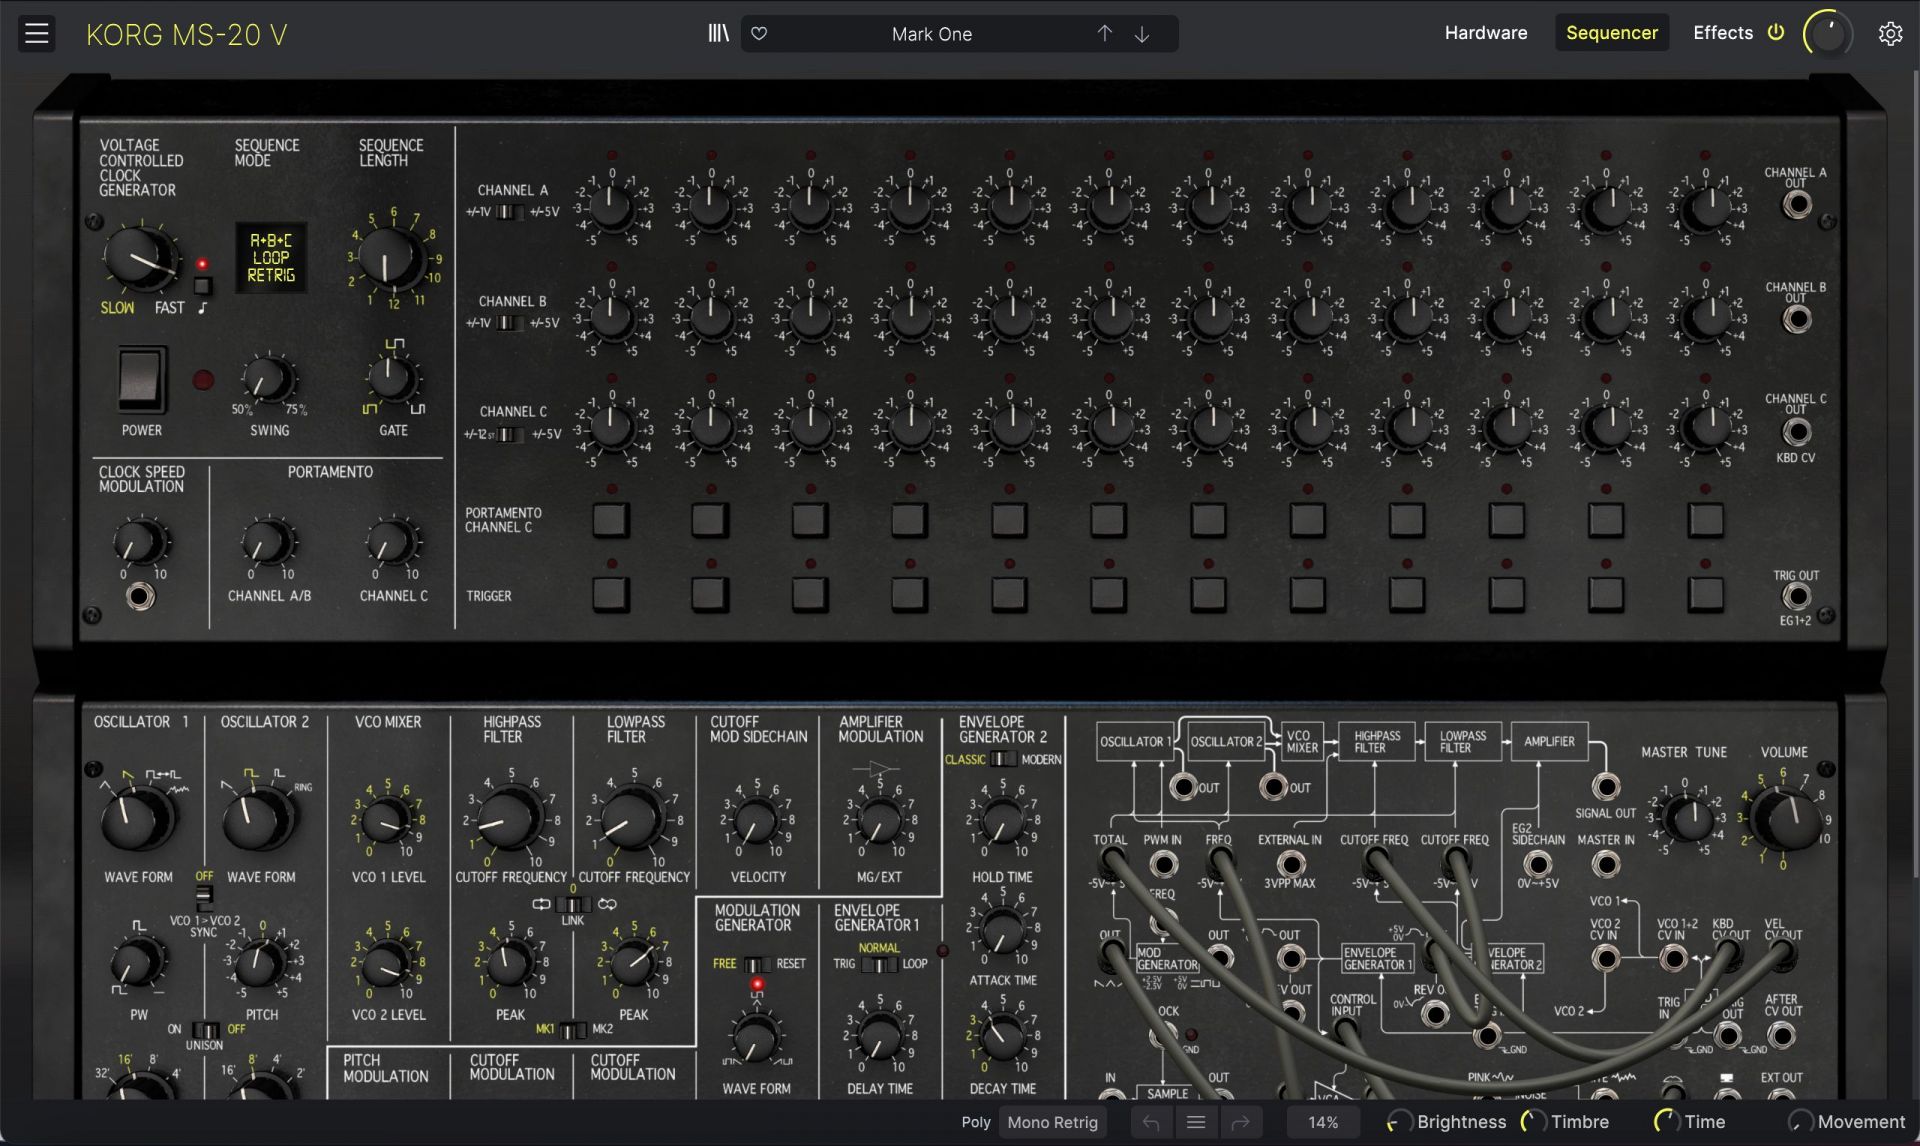Switch to the Sequencer tab
This screenshot has height=1146, width=1920.
(1611, 33)
